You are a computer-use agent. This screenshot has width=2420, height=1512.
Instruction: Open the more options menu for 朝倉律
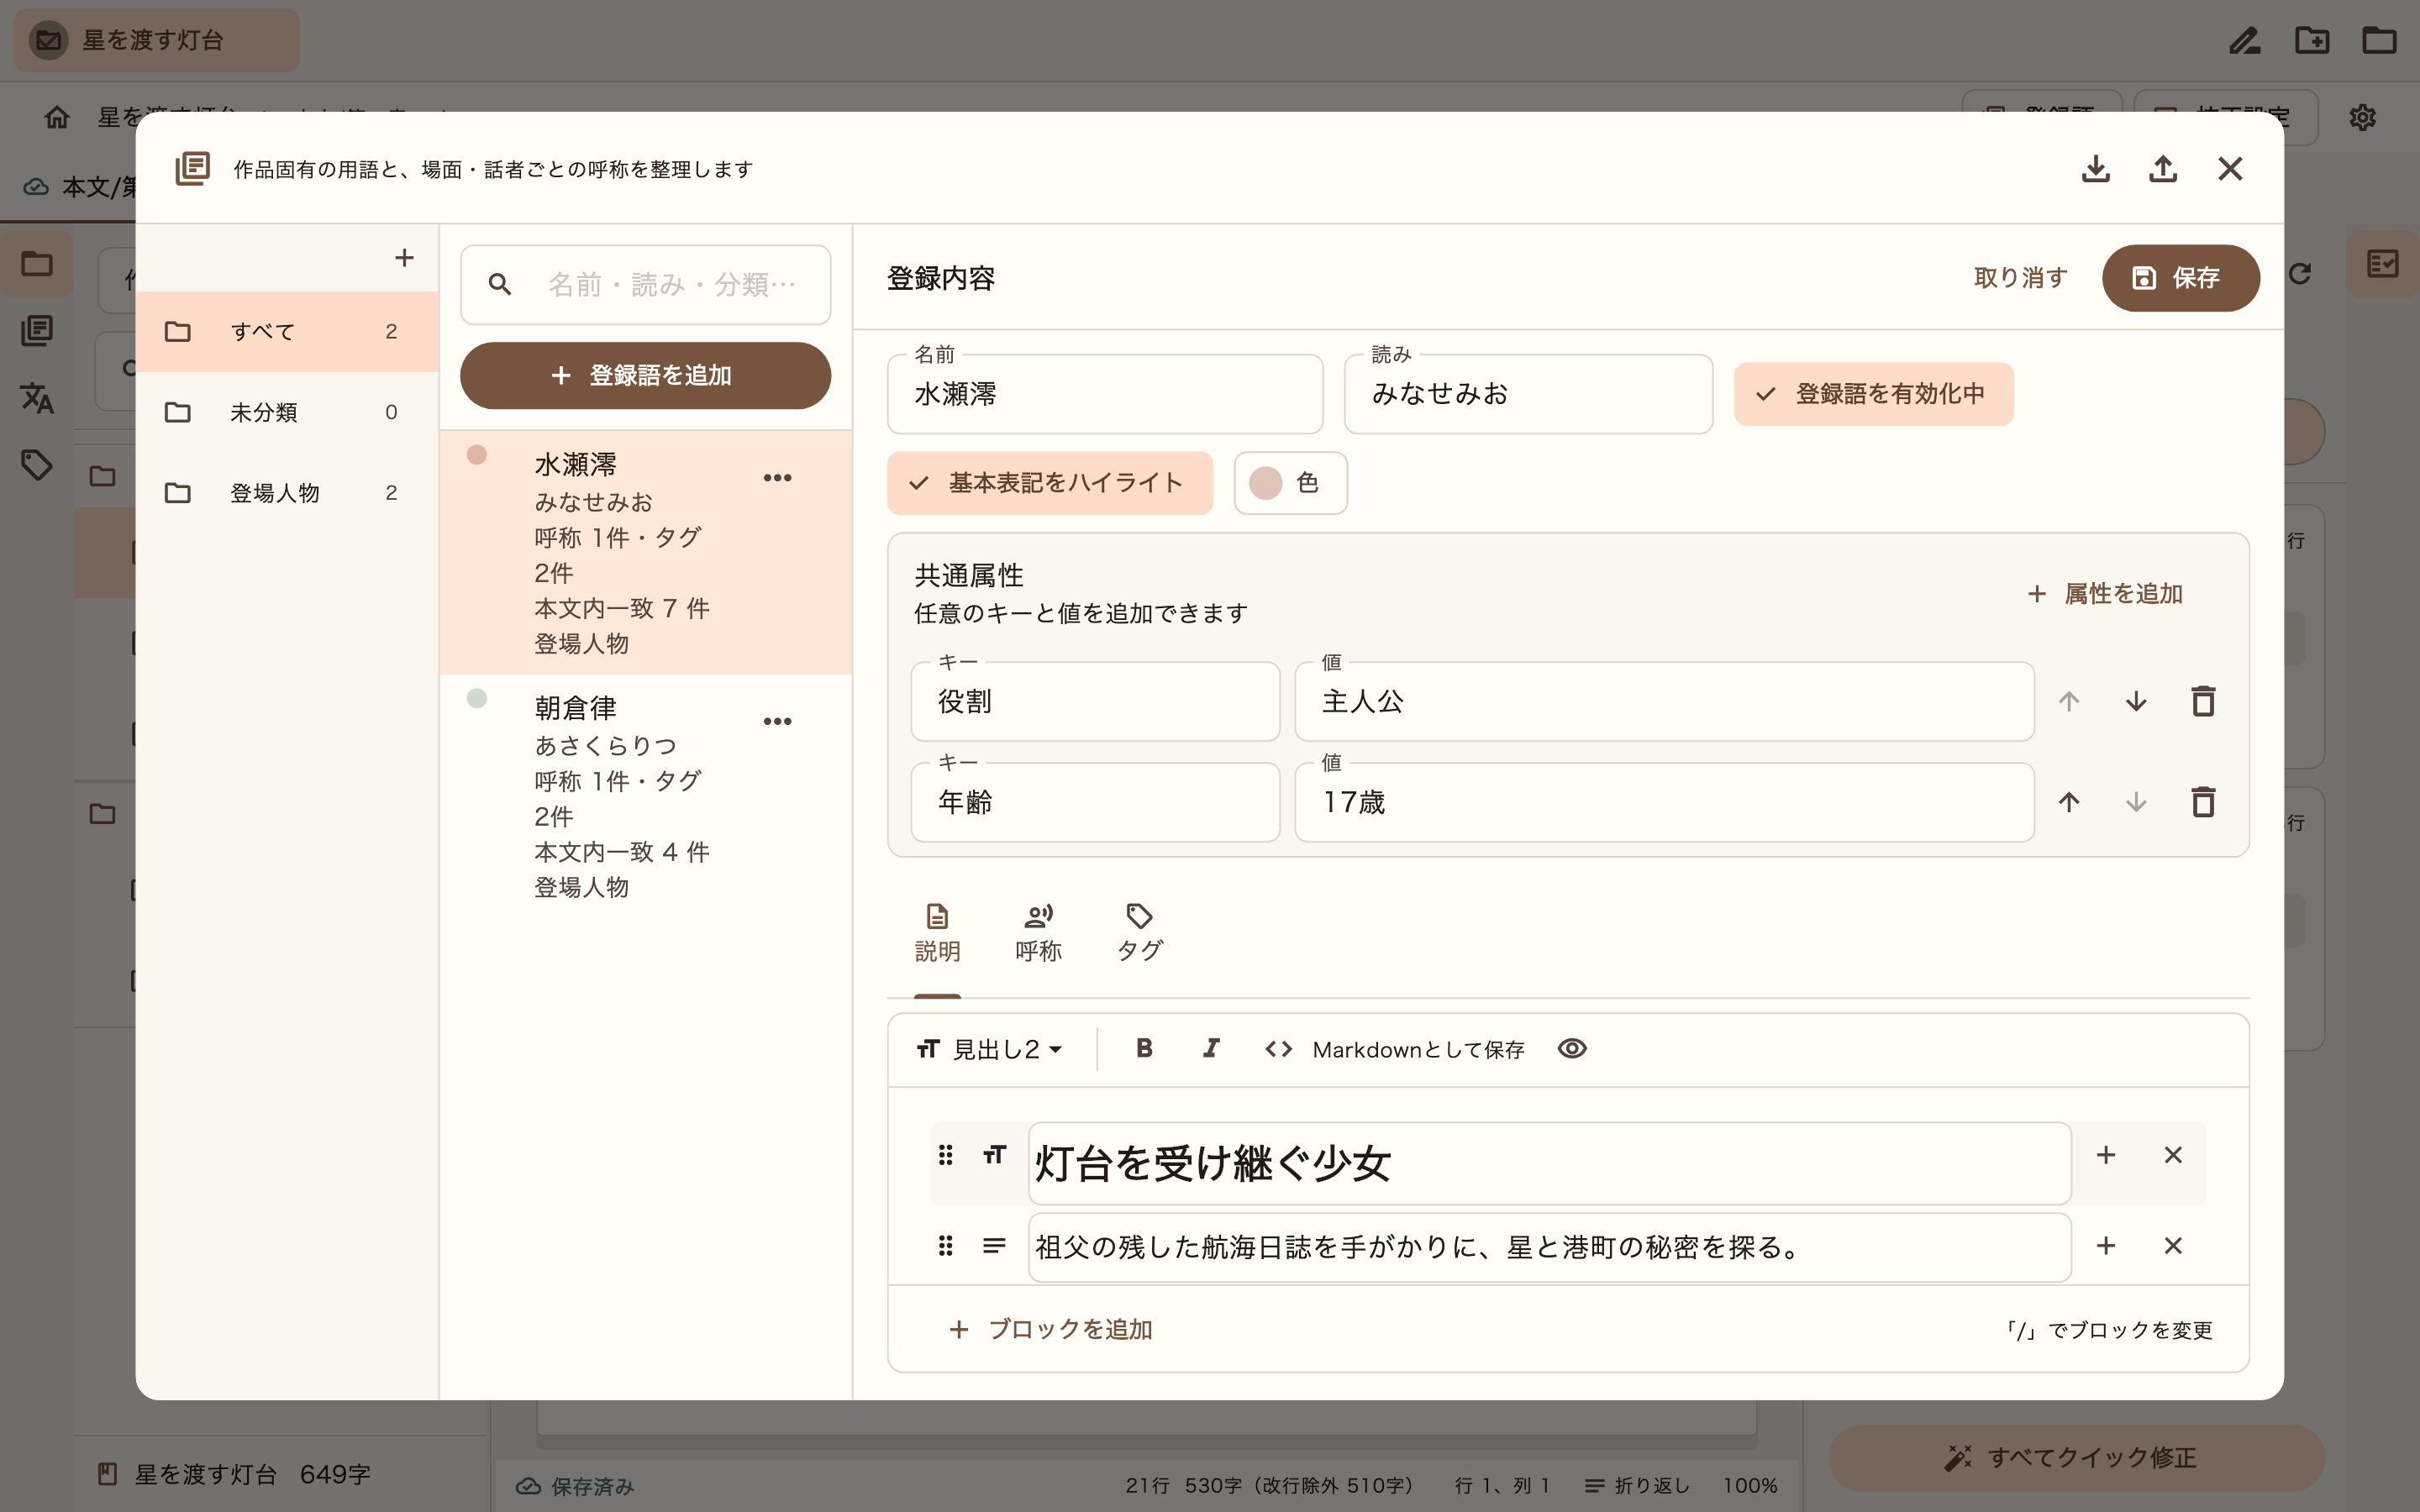(x=777, y=721)
